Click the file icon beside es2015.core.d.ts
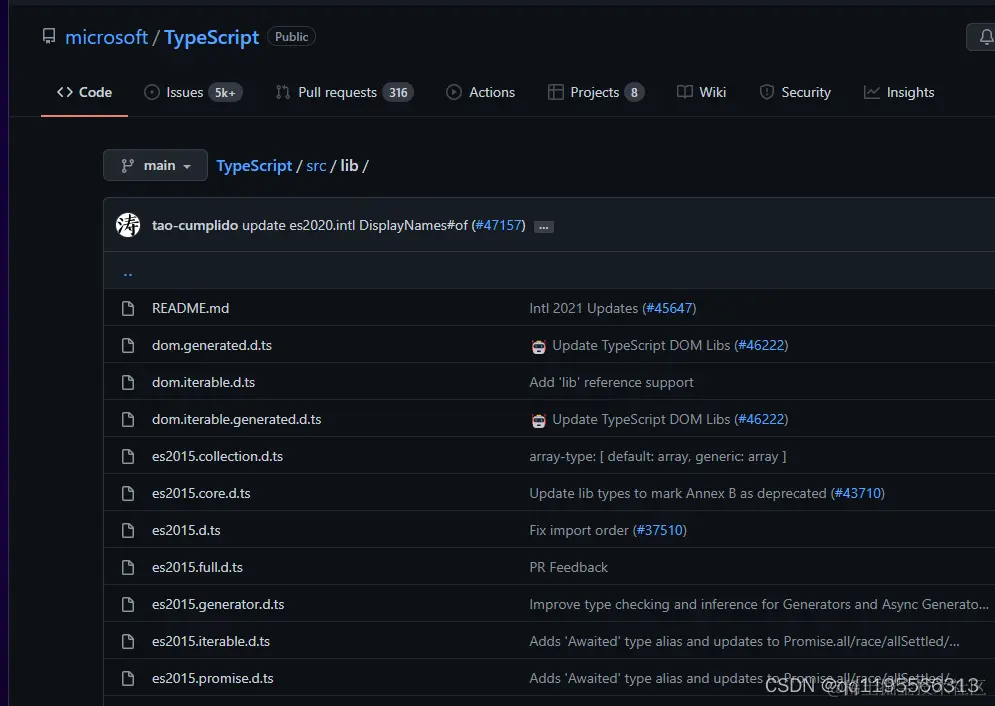Viewport: 995px width, 706px height. (x=128, y=493)
